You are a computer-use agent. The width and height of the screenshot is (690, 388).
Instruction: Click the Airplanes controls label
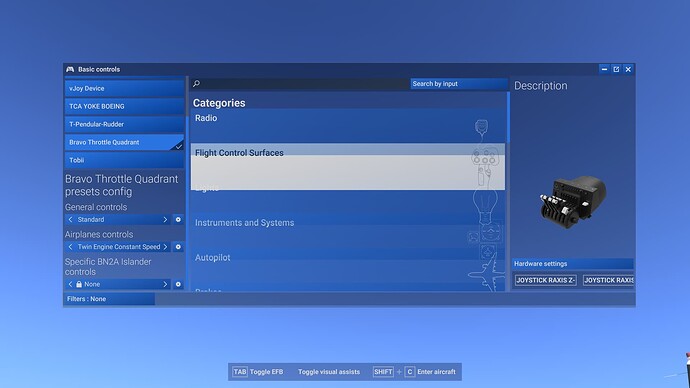click(x=99, y=234)
